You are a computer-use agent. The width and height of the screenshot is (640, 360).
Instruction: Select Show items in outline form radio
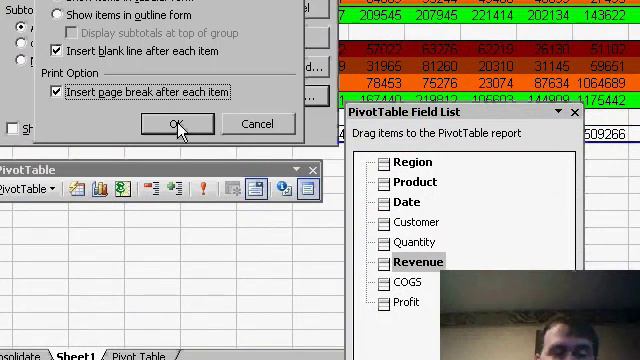[x=57, y=15]
